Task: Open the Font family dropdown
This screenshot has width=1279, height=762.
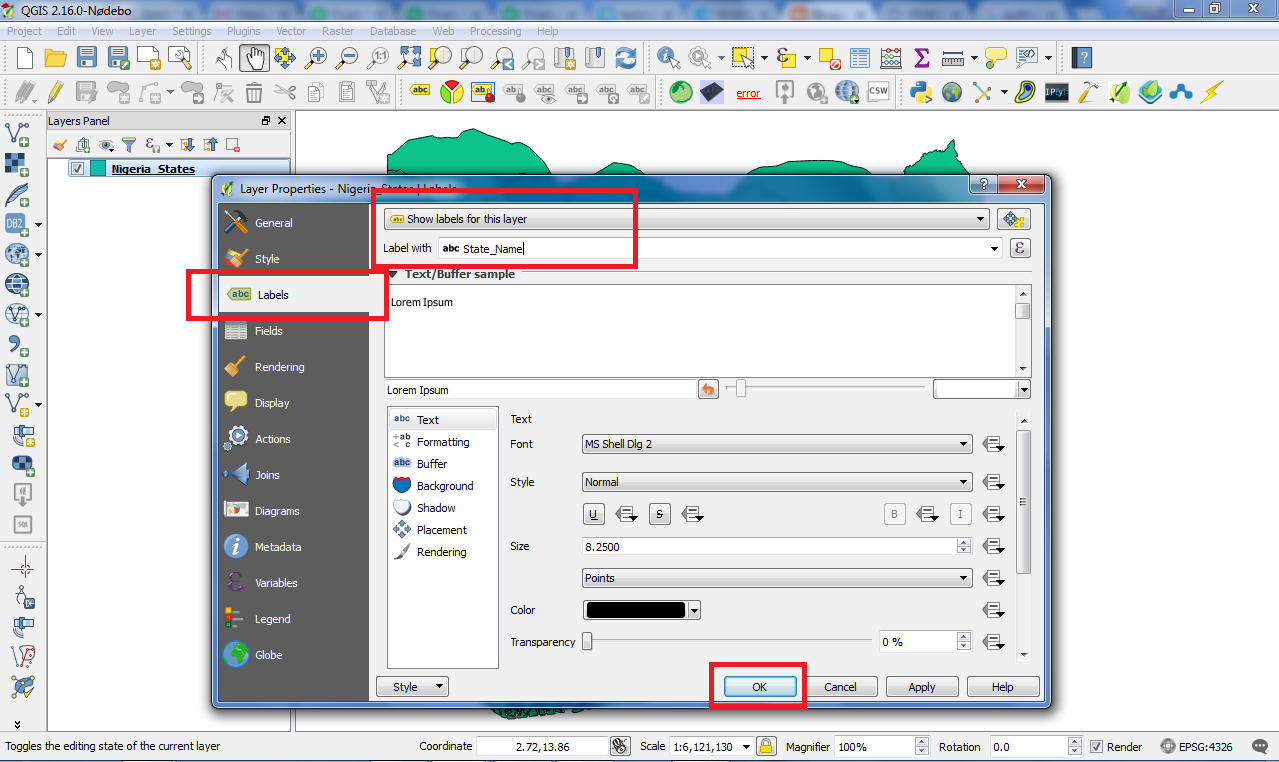Action: coord(777,444)
